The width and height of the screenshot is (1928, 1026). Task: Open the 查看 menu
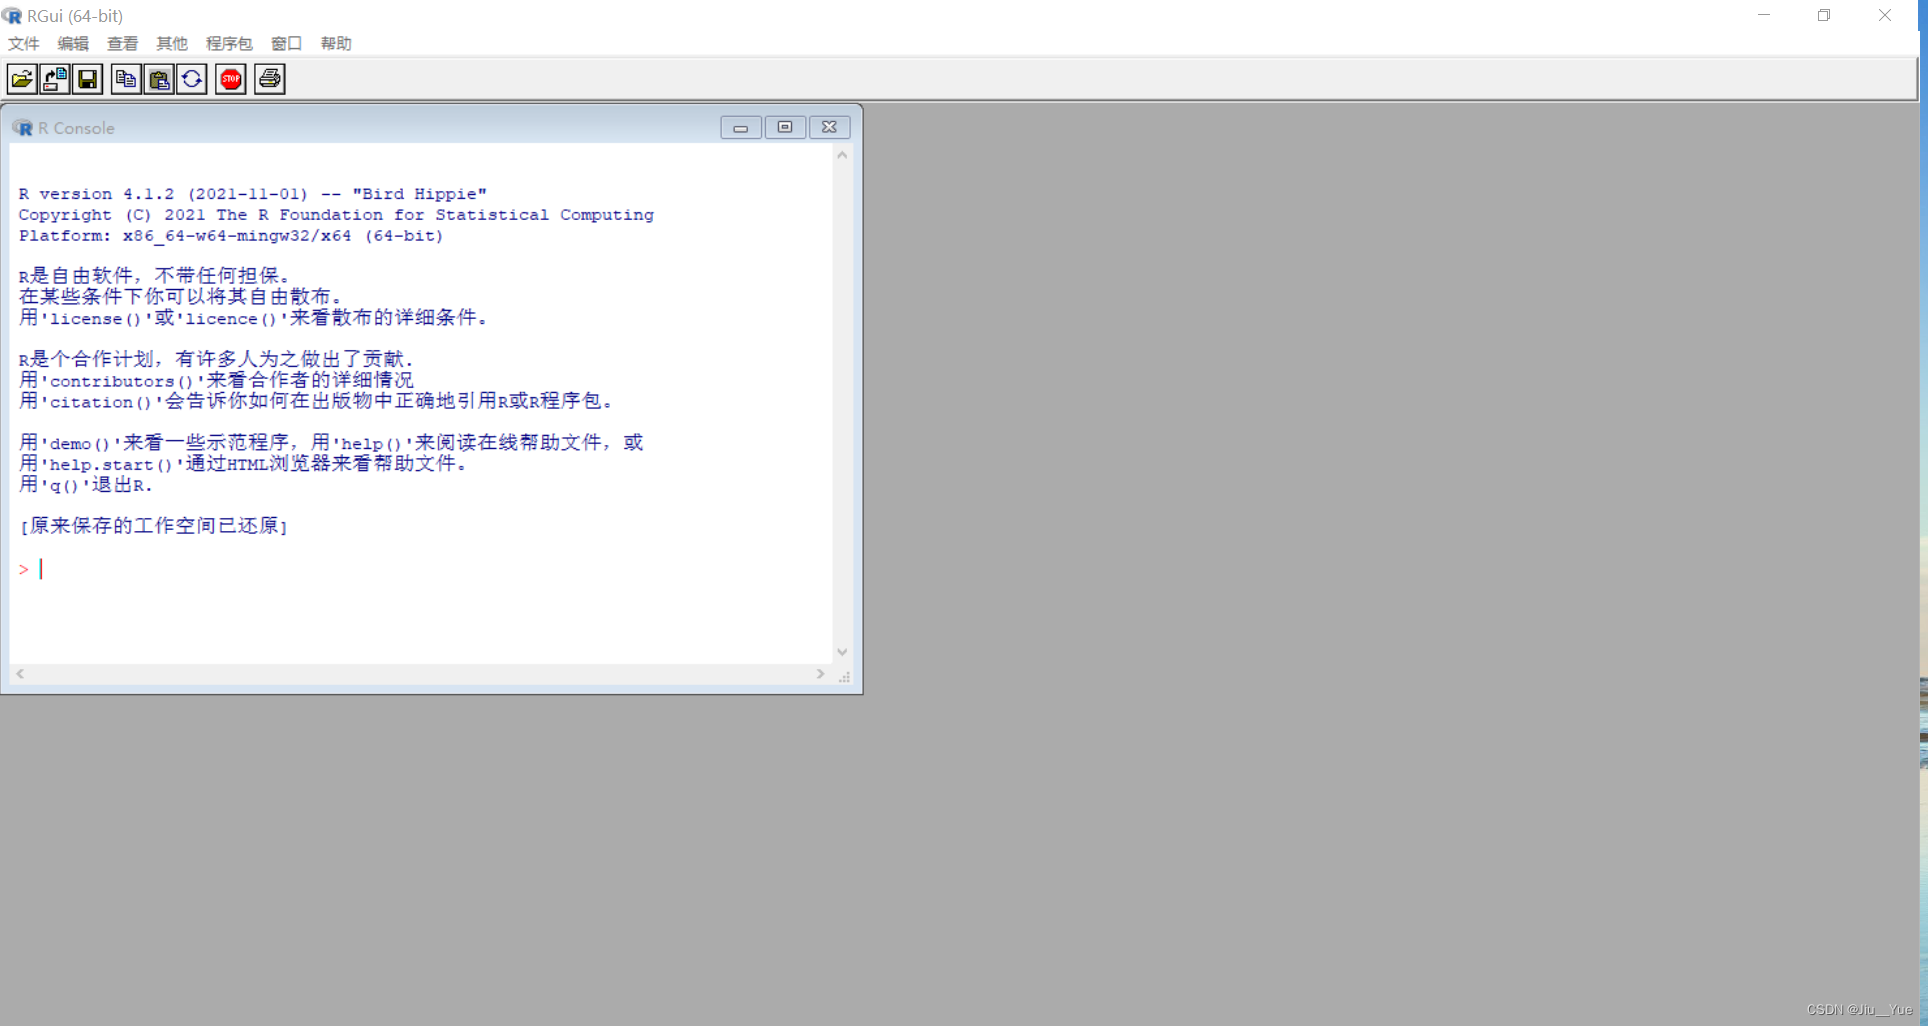point(123,44)
